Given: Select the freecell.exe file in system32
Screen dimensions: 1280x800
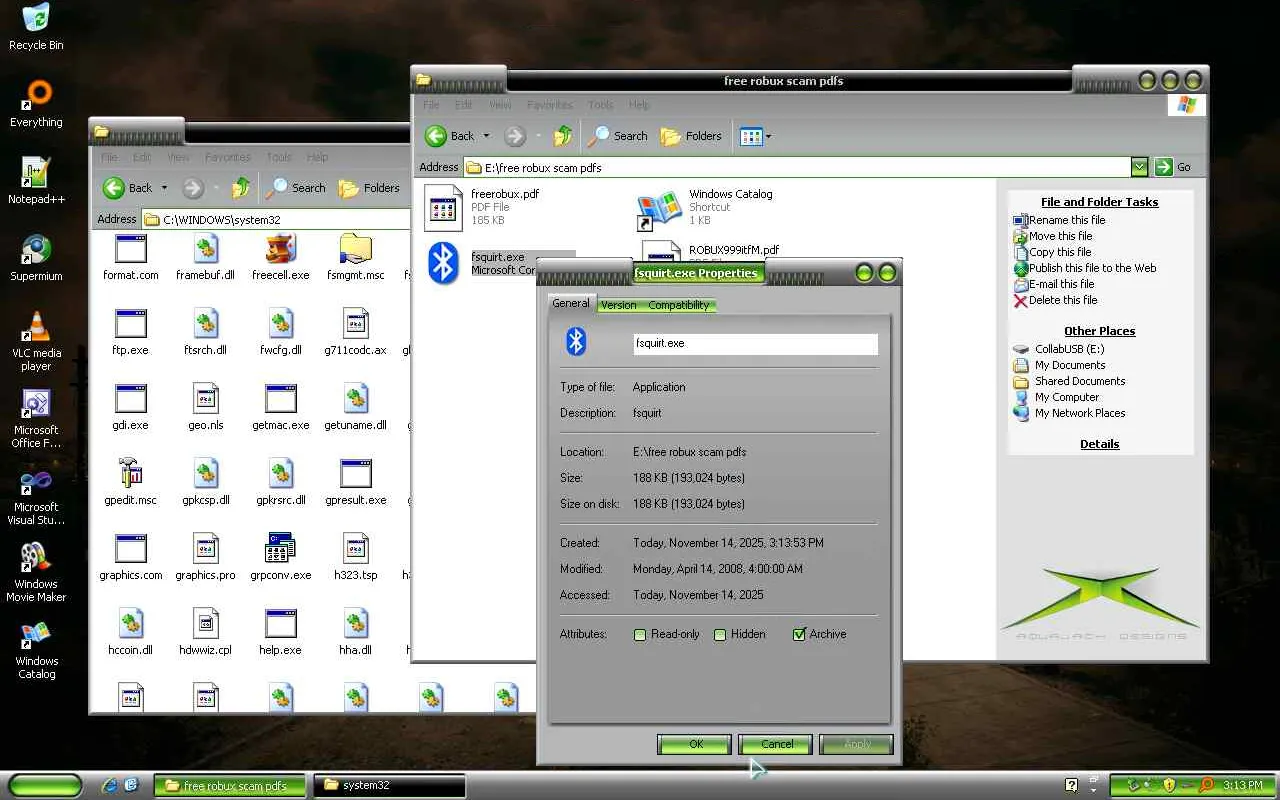Looking at the screenshot, I should (281, 257).
